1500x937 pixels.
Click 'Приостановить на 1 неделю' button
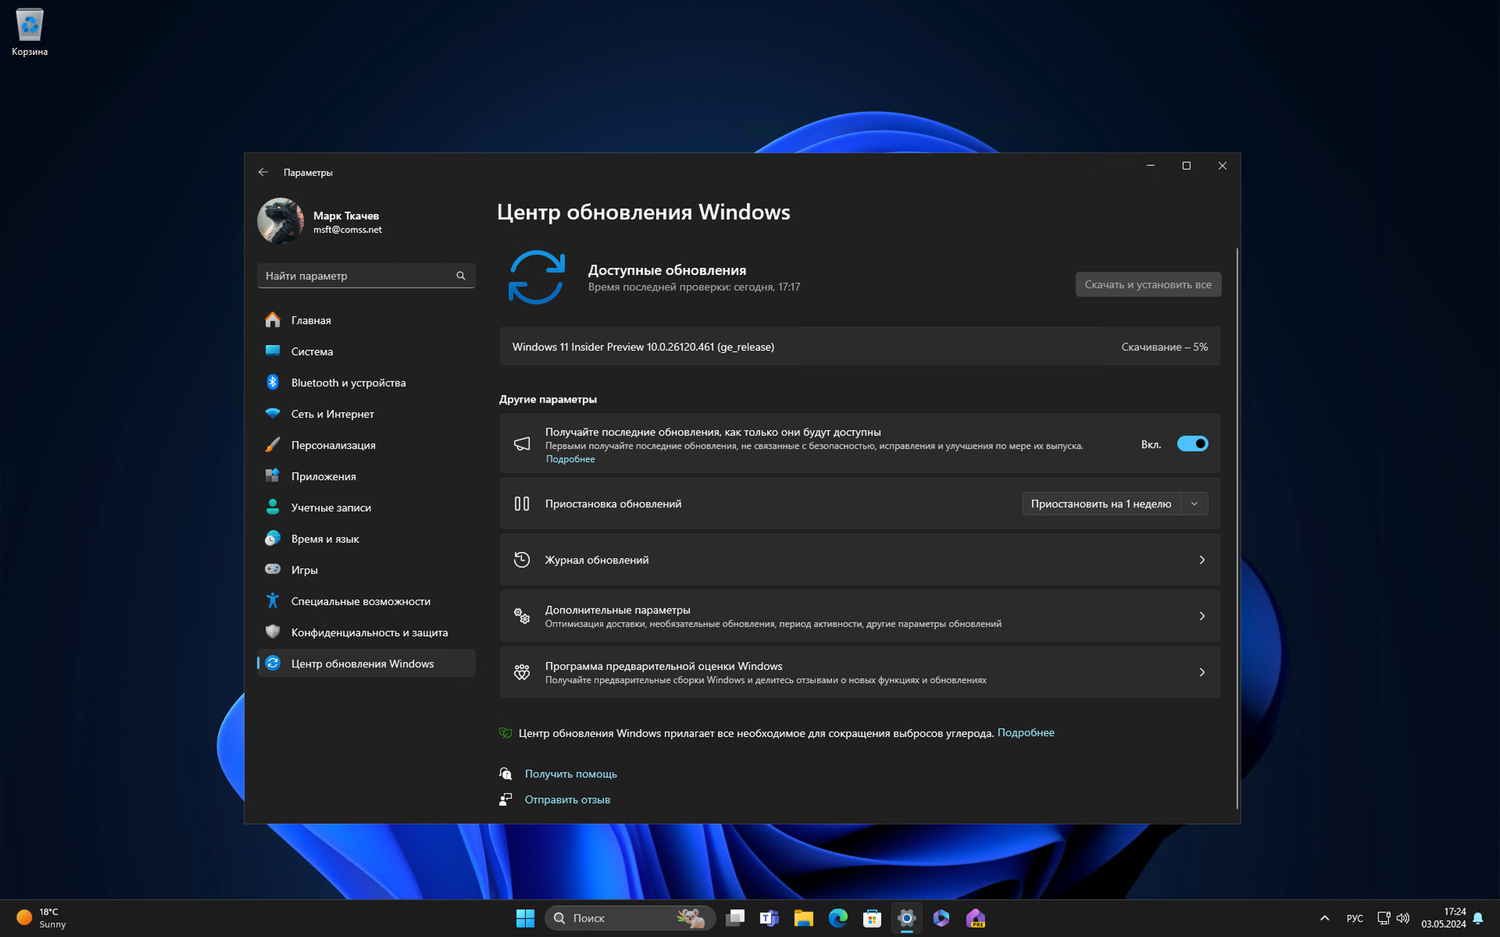1101,504
